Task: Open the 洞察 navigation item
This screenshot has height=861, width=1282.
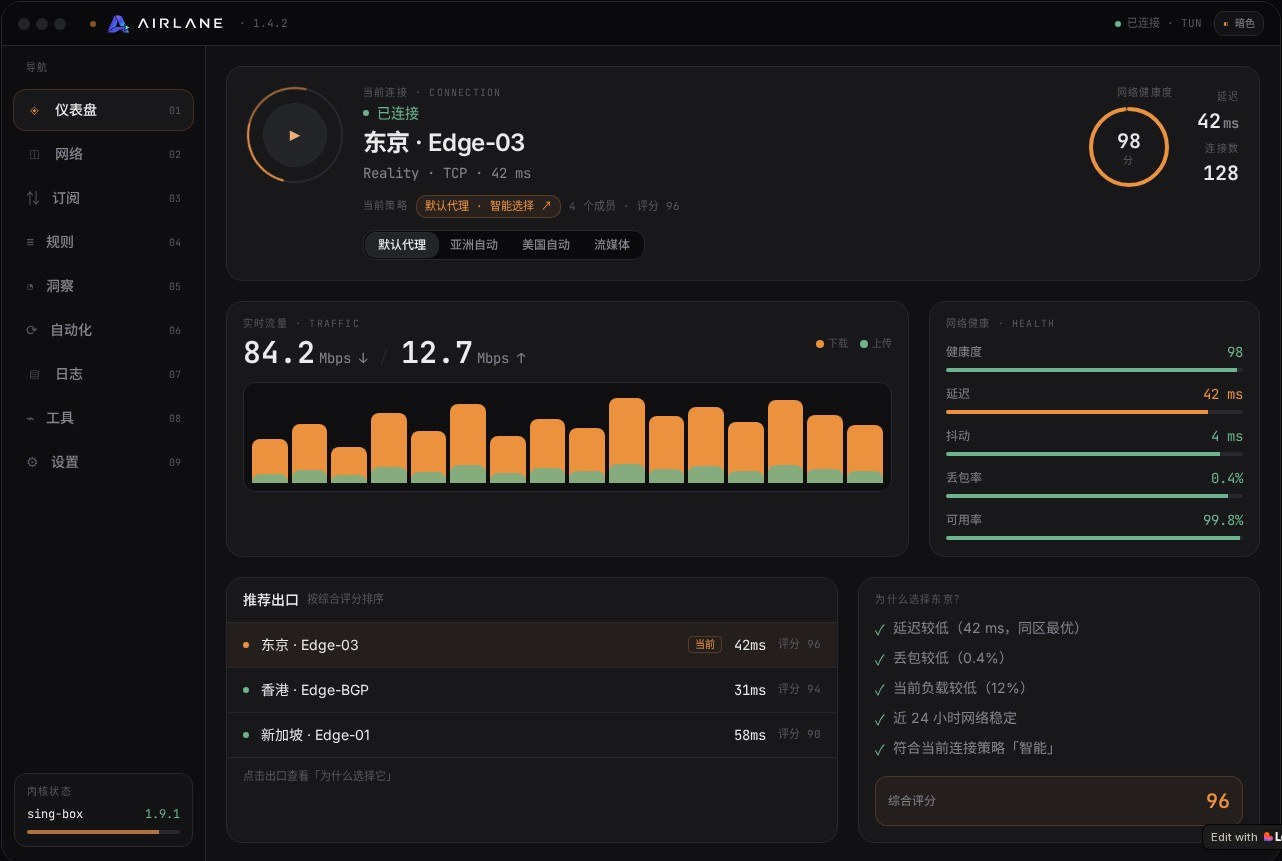Action: [x=103, y=286]
